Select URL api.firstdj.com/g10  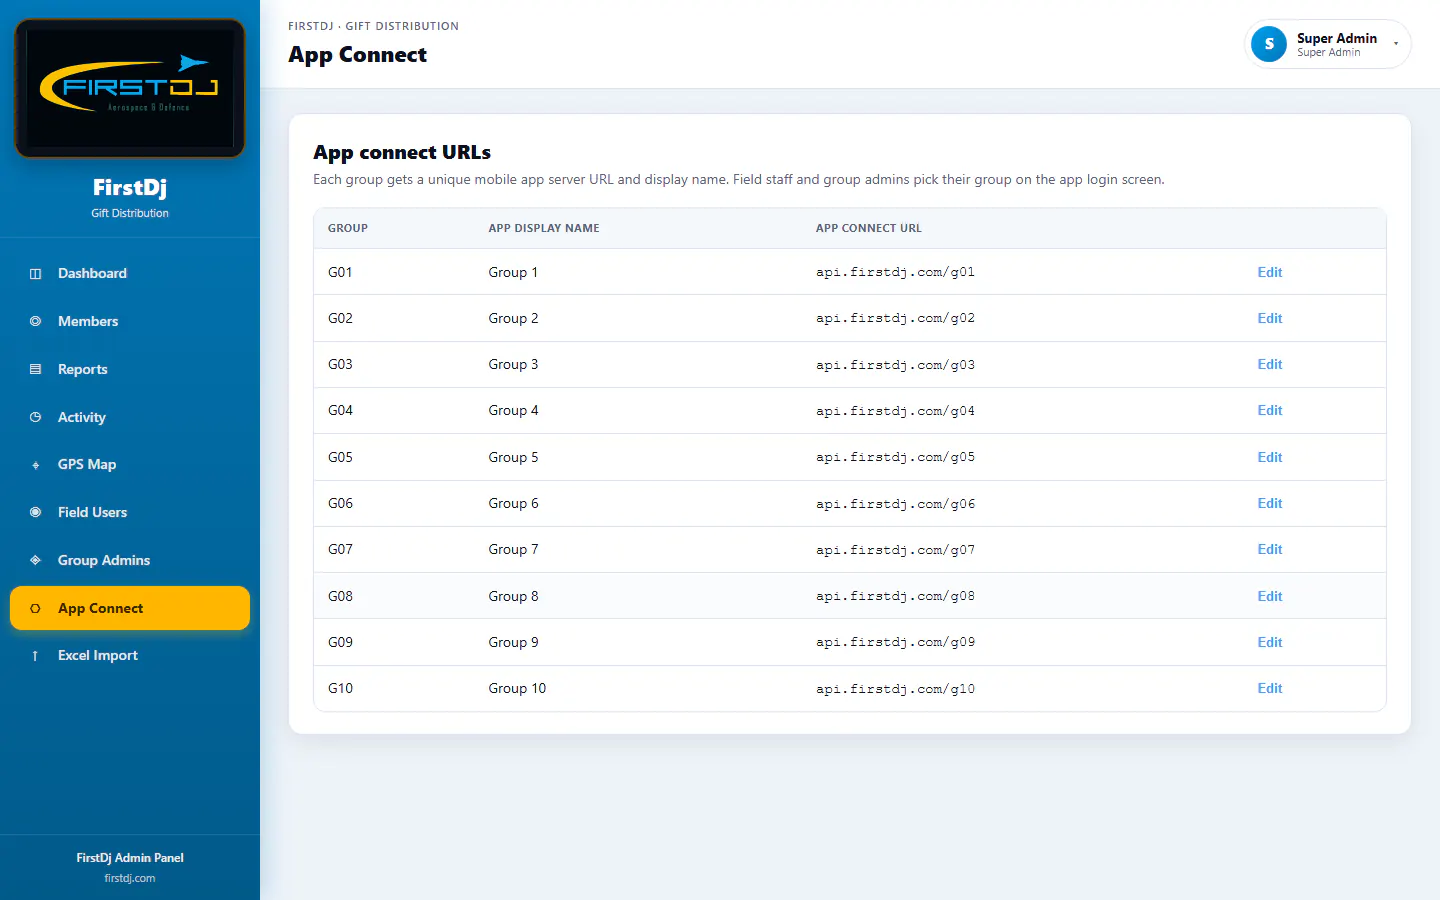[895, 689]
